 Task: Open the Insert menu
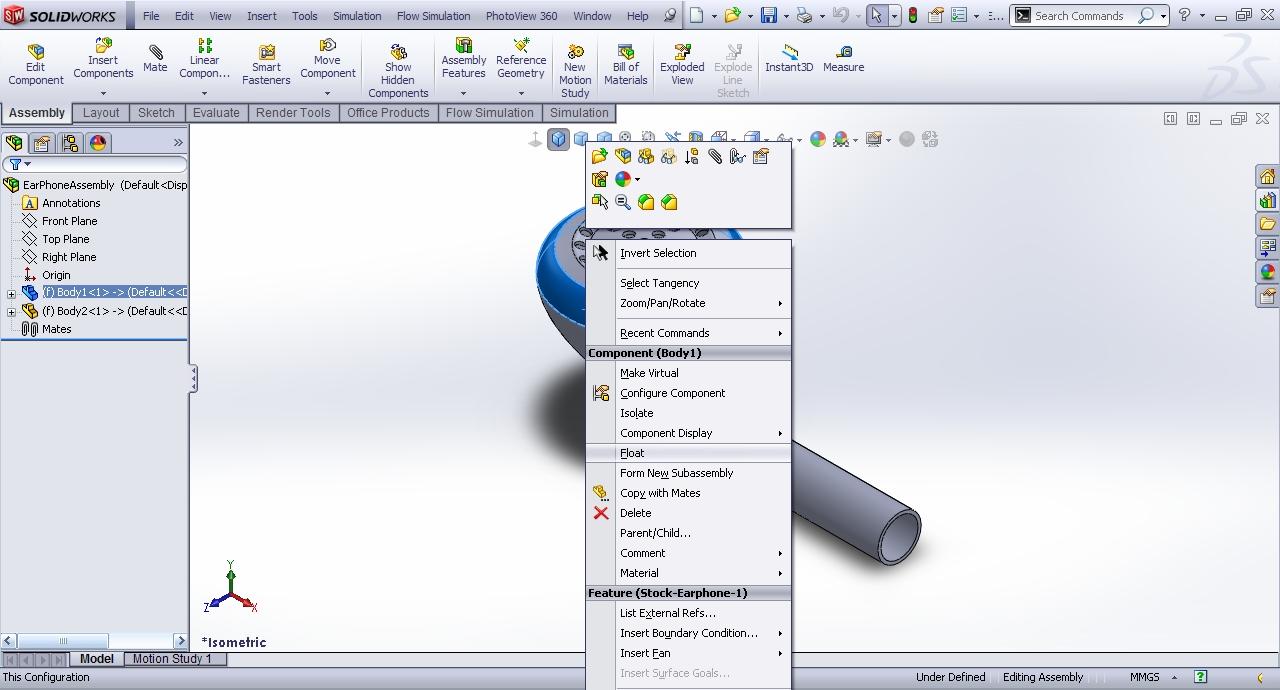[x=262, y=16]
